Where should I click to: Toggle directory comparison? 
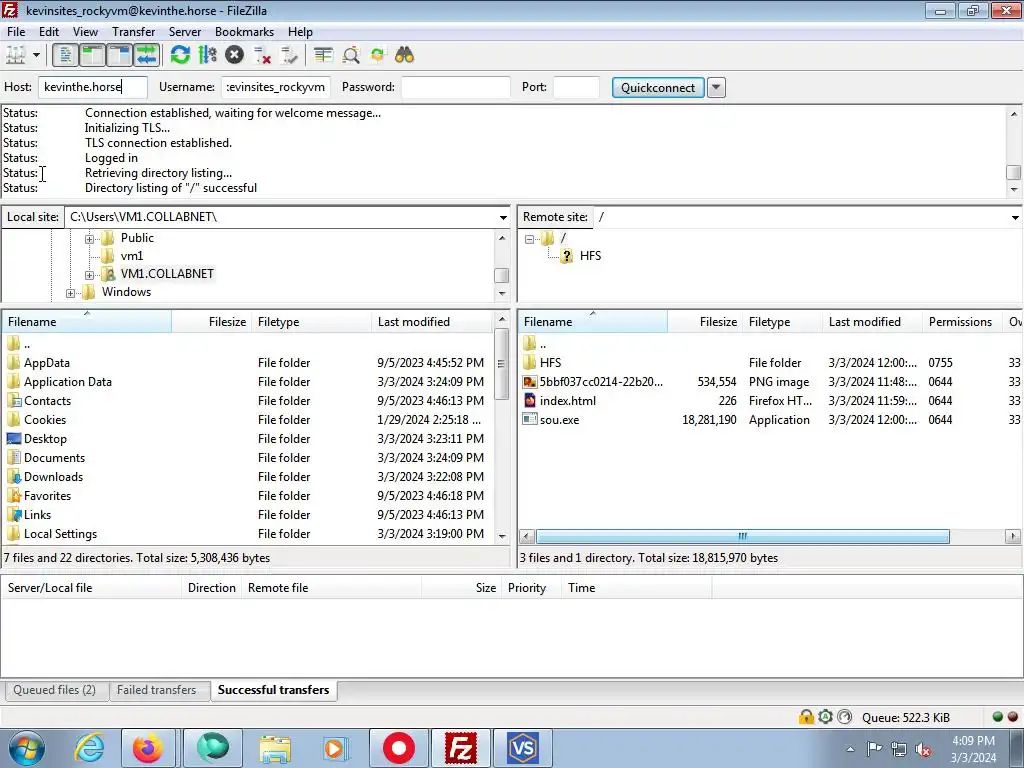(351, 56)
